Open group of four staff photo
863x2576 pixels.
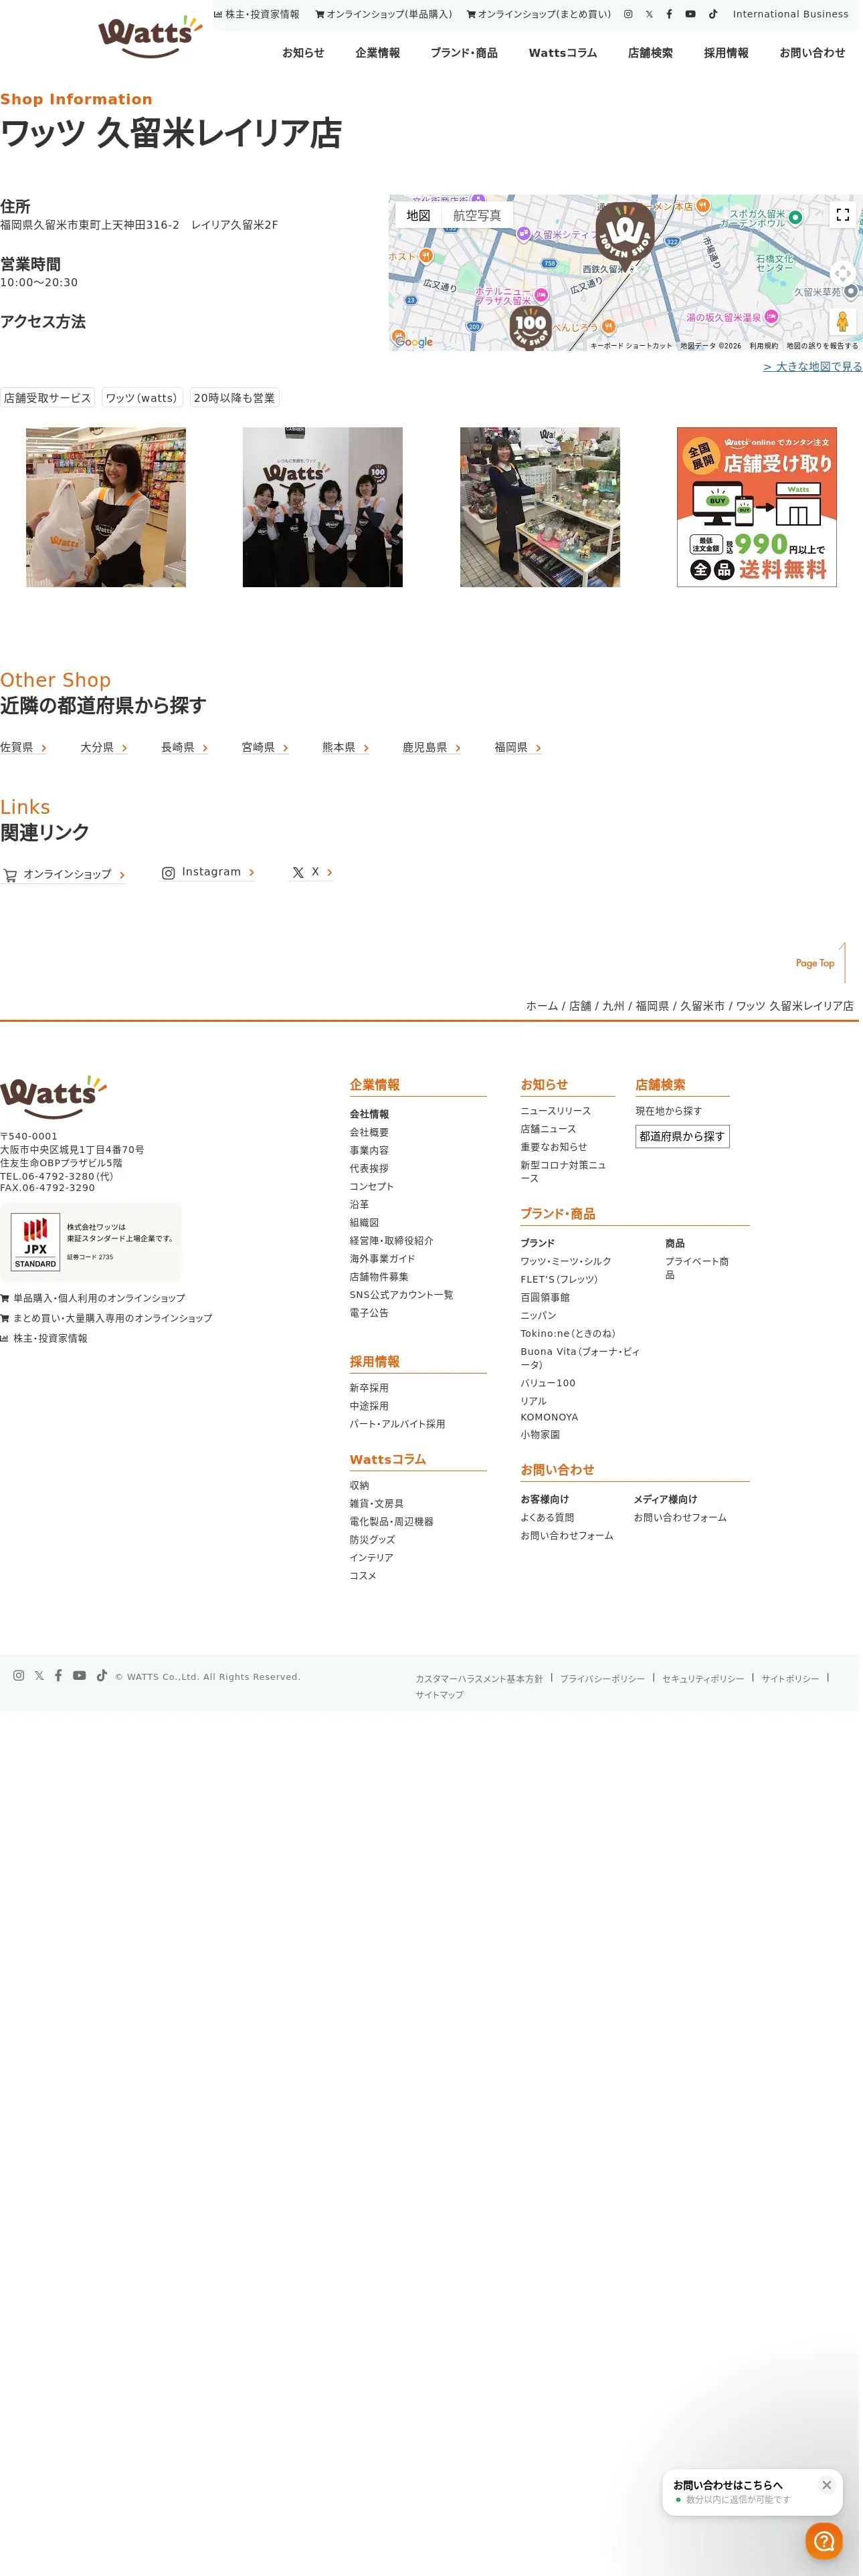pos(323,507)
